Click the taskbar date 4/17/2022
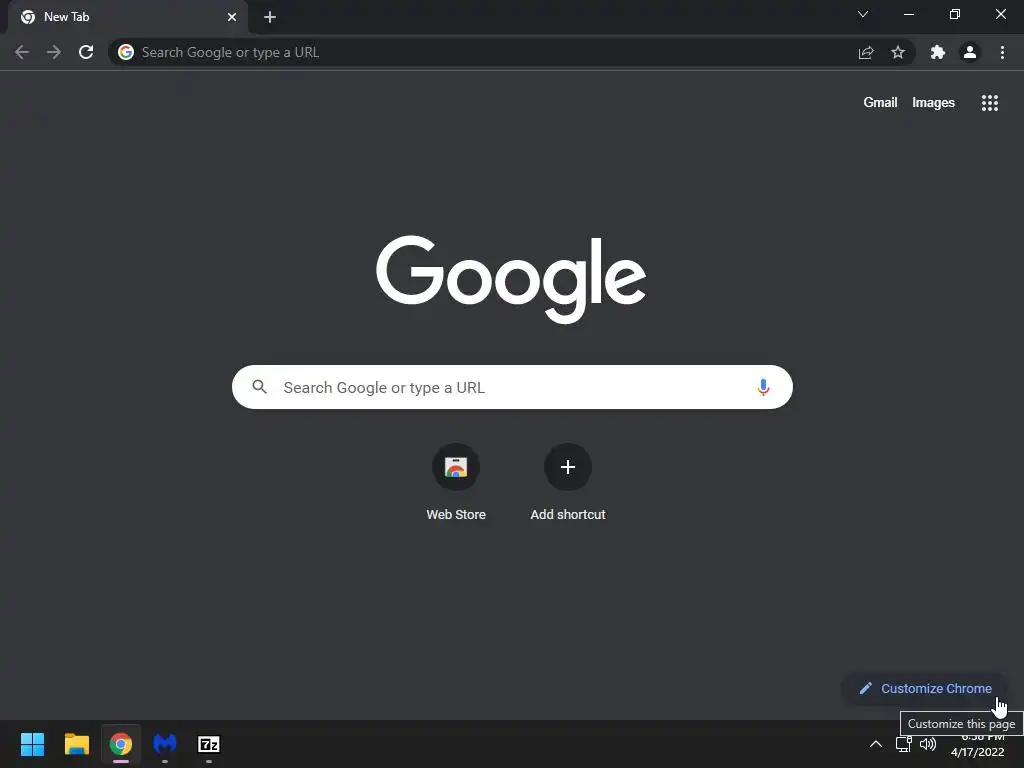Viewport: 1024px width, 768px height. (977, 752)
